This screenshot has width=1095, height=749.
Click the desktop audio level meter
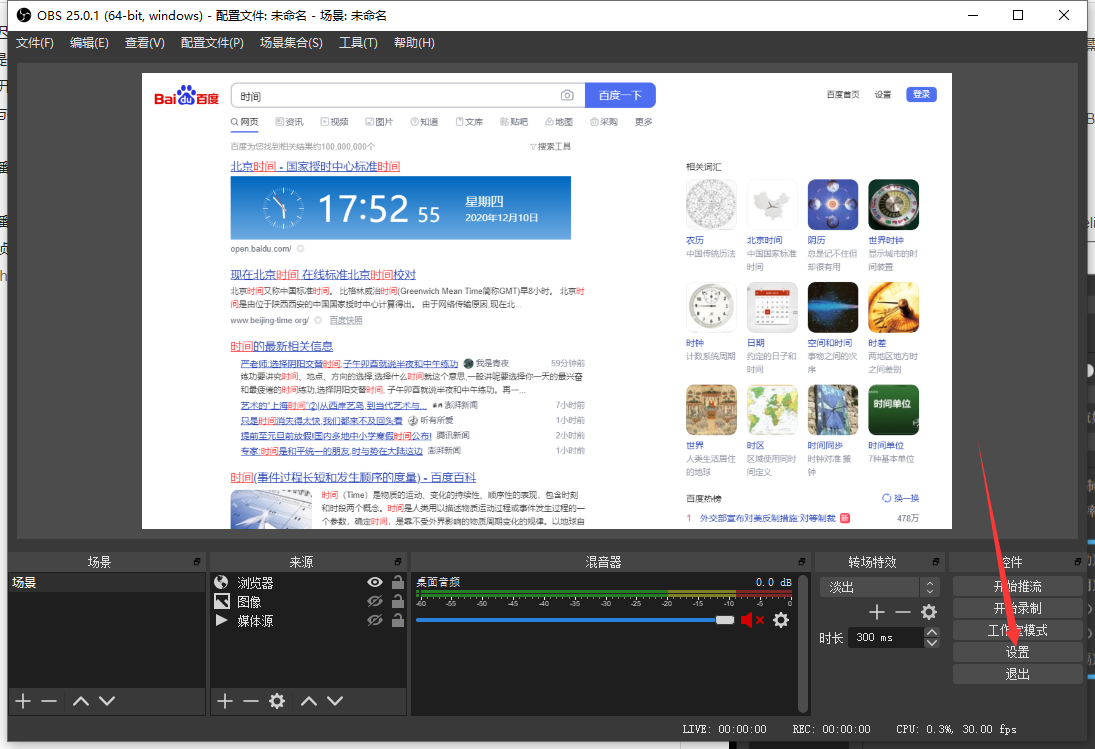[604, 594]
